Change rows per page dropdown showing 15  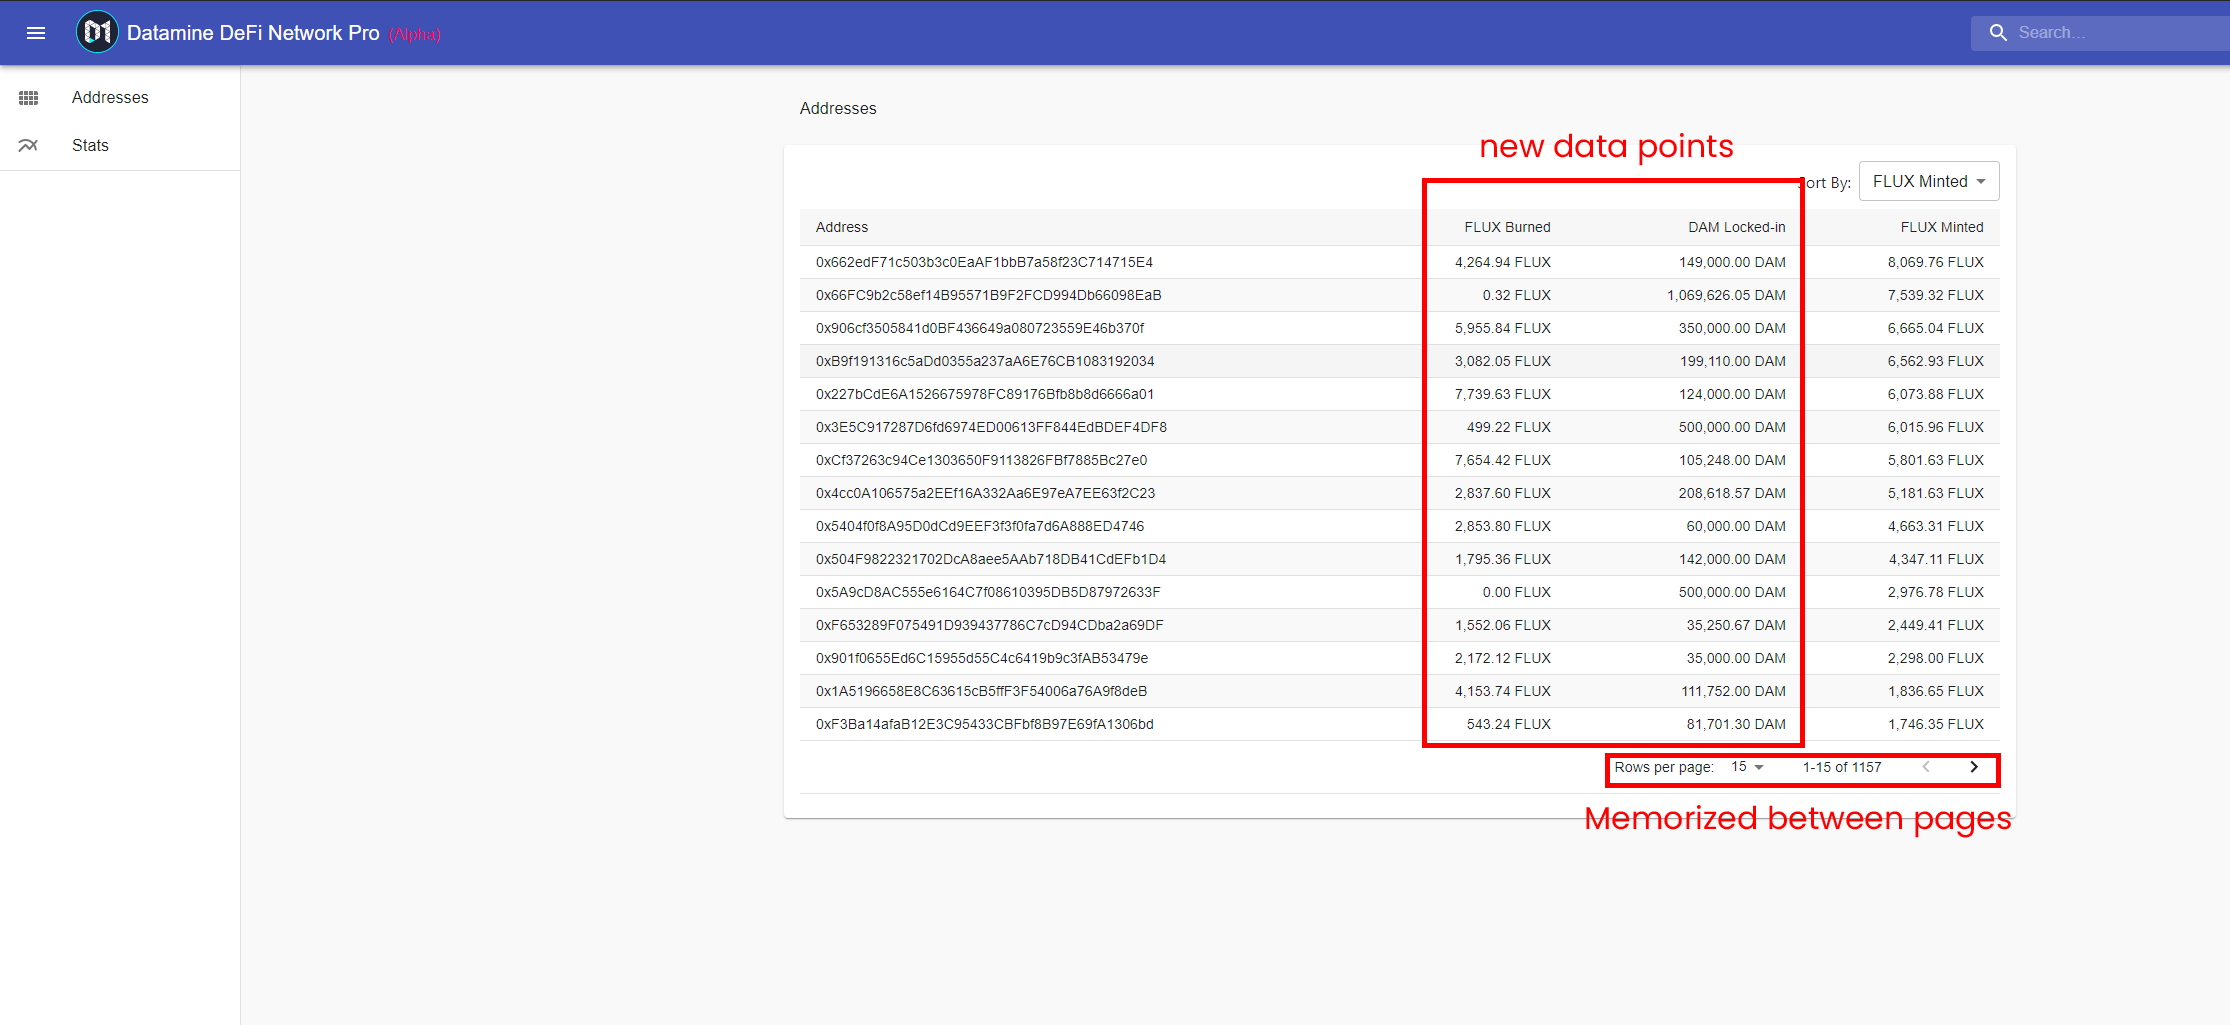click(x=1748, y=767)
